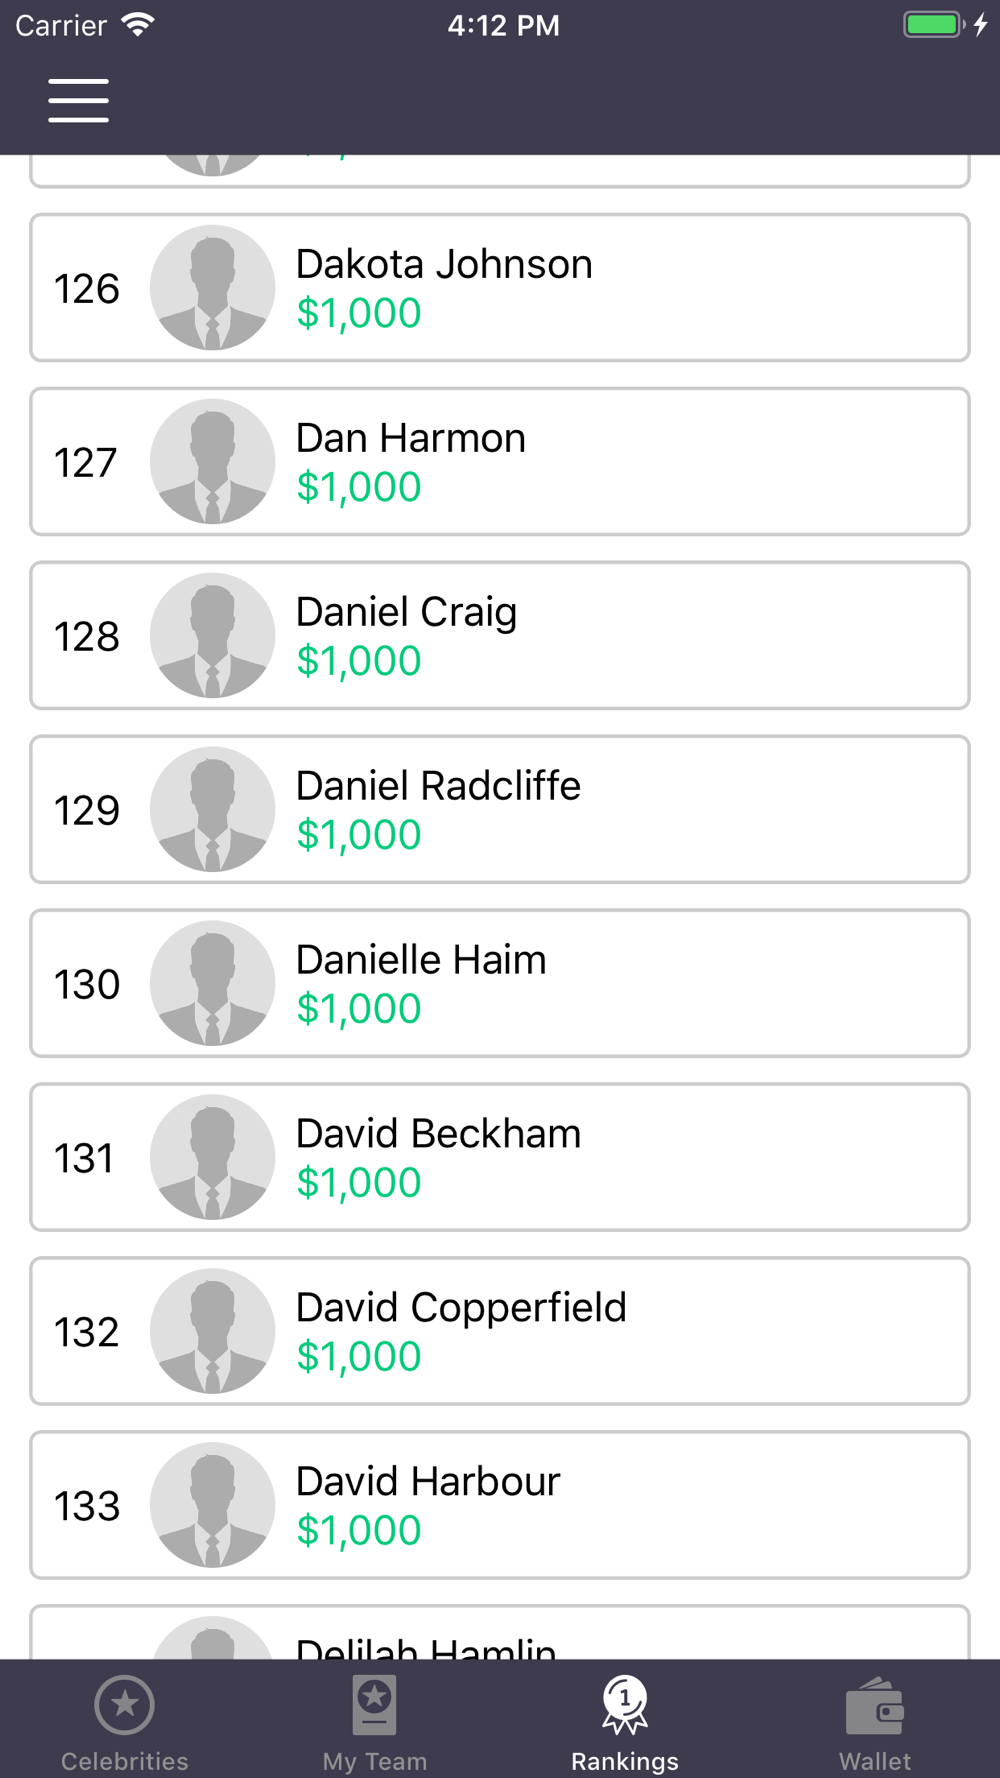Tap Dakota Johnson's avatar
The width and height of the screenshot is (1000, 1778).
212,288
